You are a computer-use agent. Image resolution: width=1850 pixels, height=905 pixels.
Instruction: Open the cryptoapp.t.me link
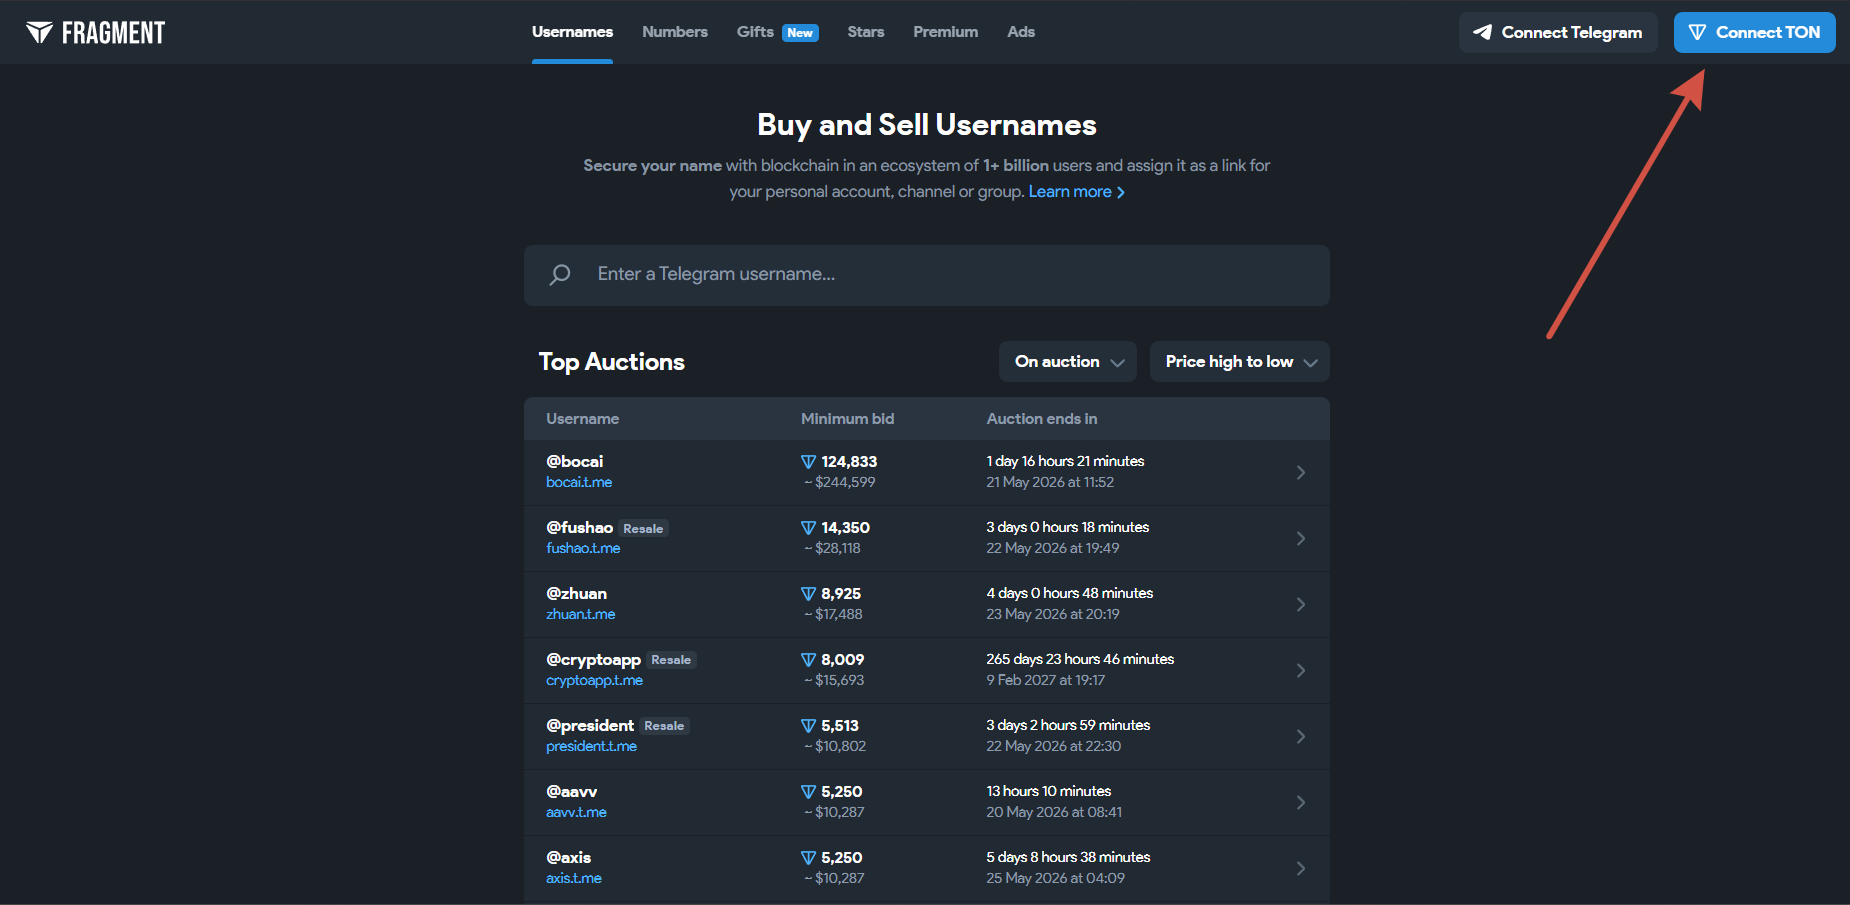(595, 680)
